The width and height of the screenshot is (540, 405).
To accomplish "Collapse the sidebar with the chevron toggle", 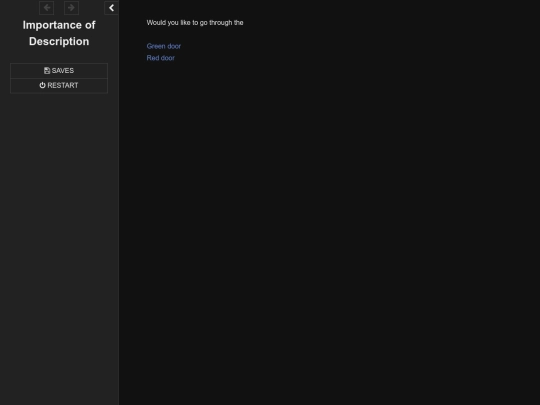I will coord(111,8).
